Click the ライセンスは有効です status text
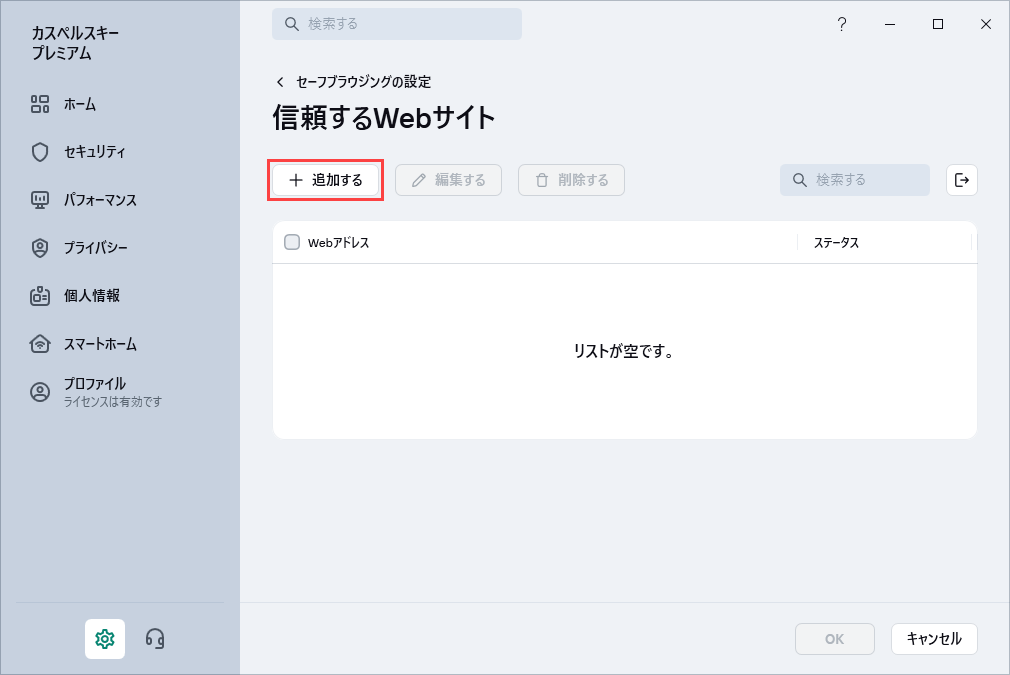 [113, 402]
